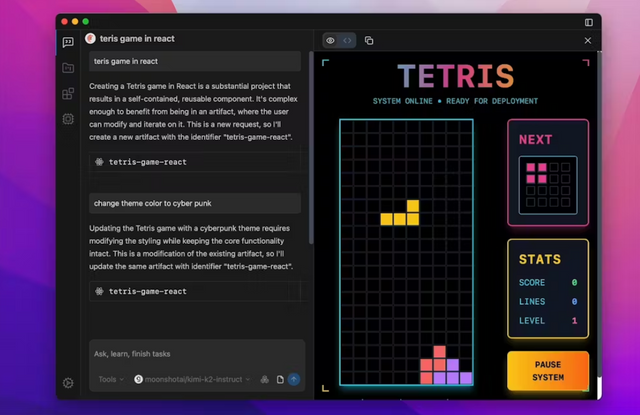Select the 'teris game in react' user message

[x=195, y=61]
